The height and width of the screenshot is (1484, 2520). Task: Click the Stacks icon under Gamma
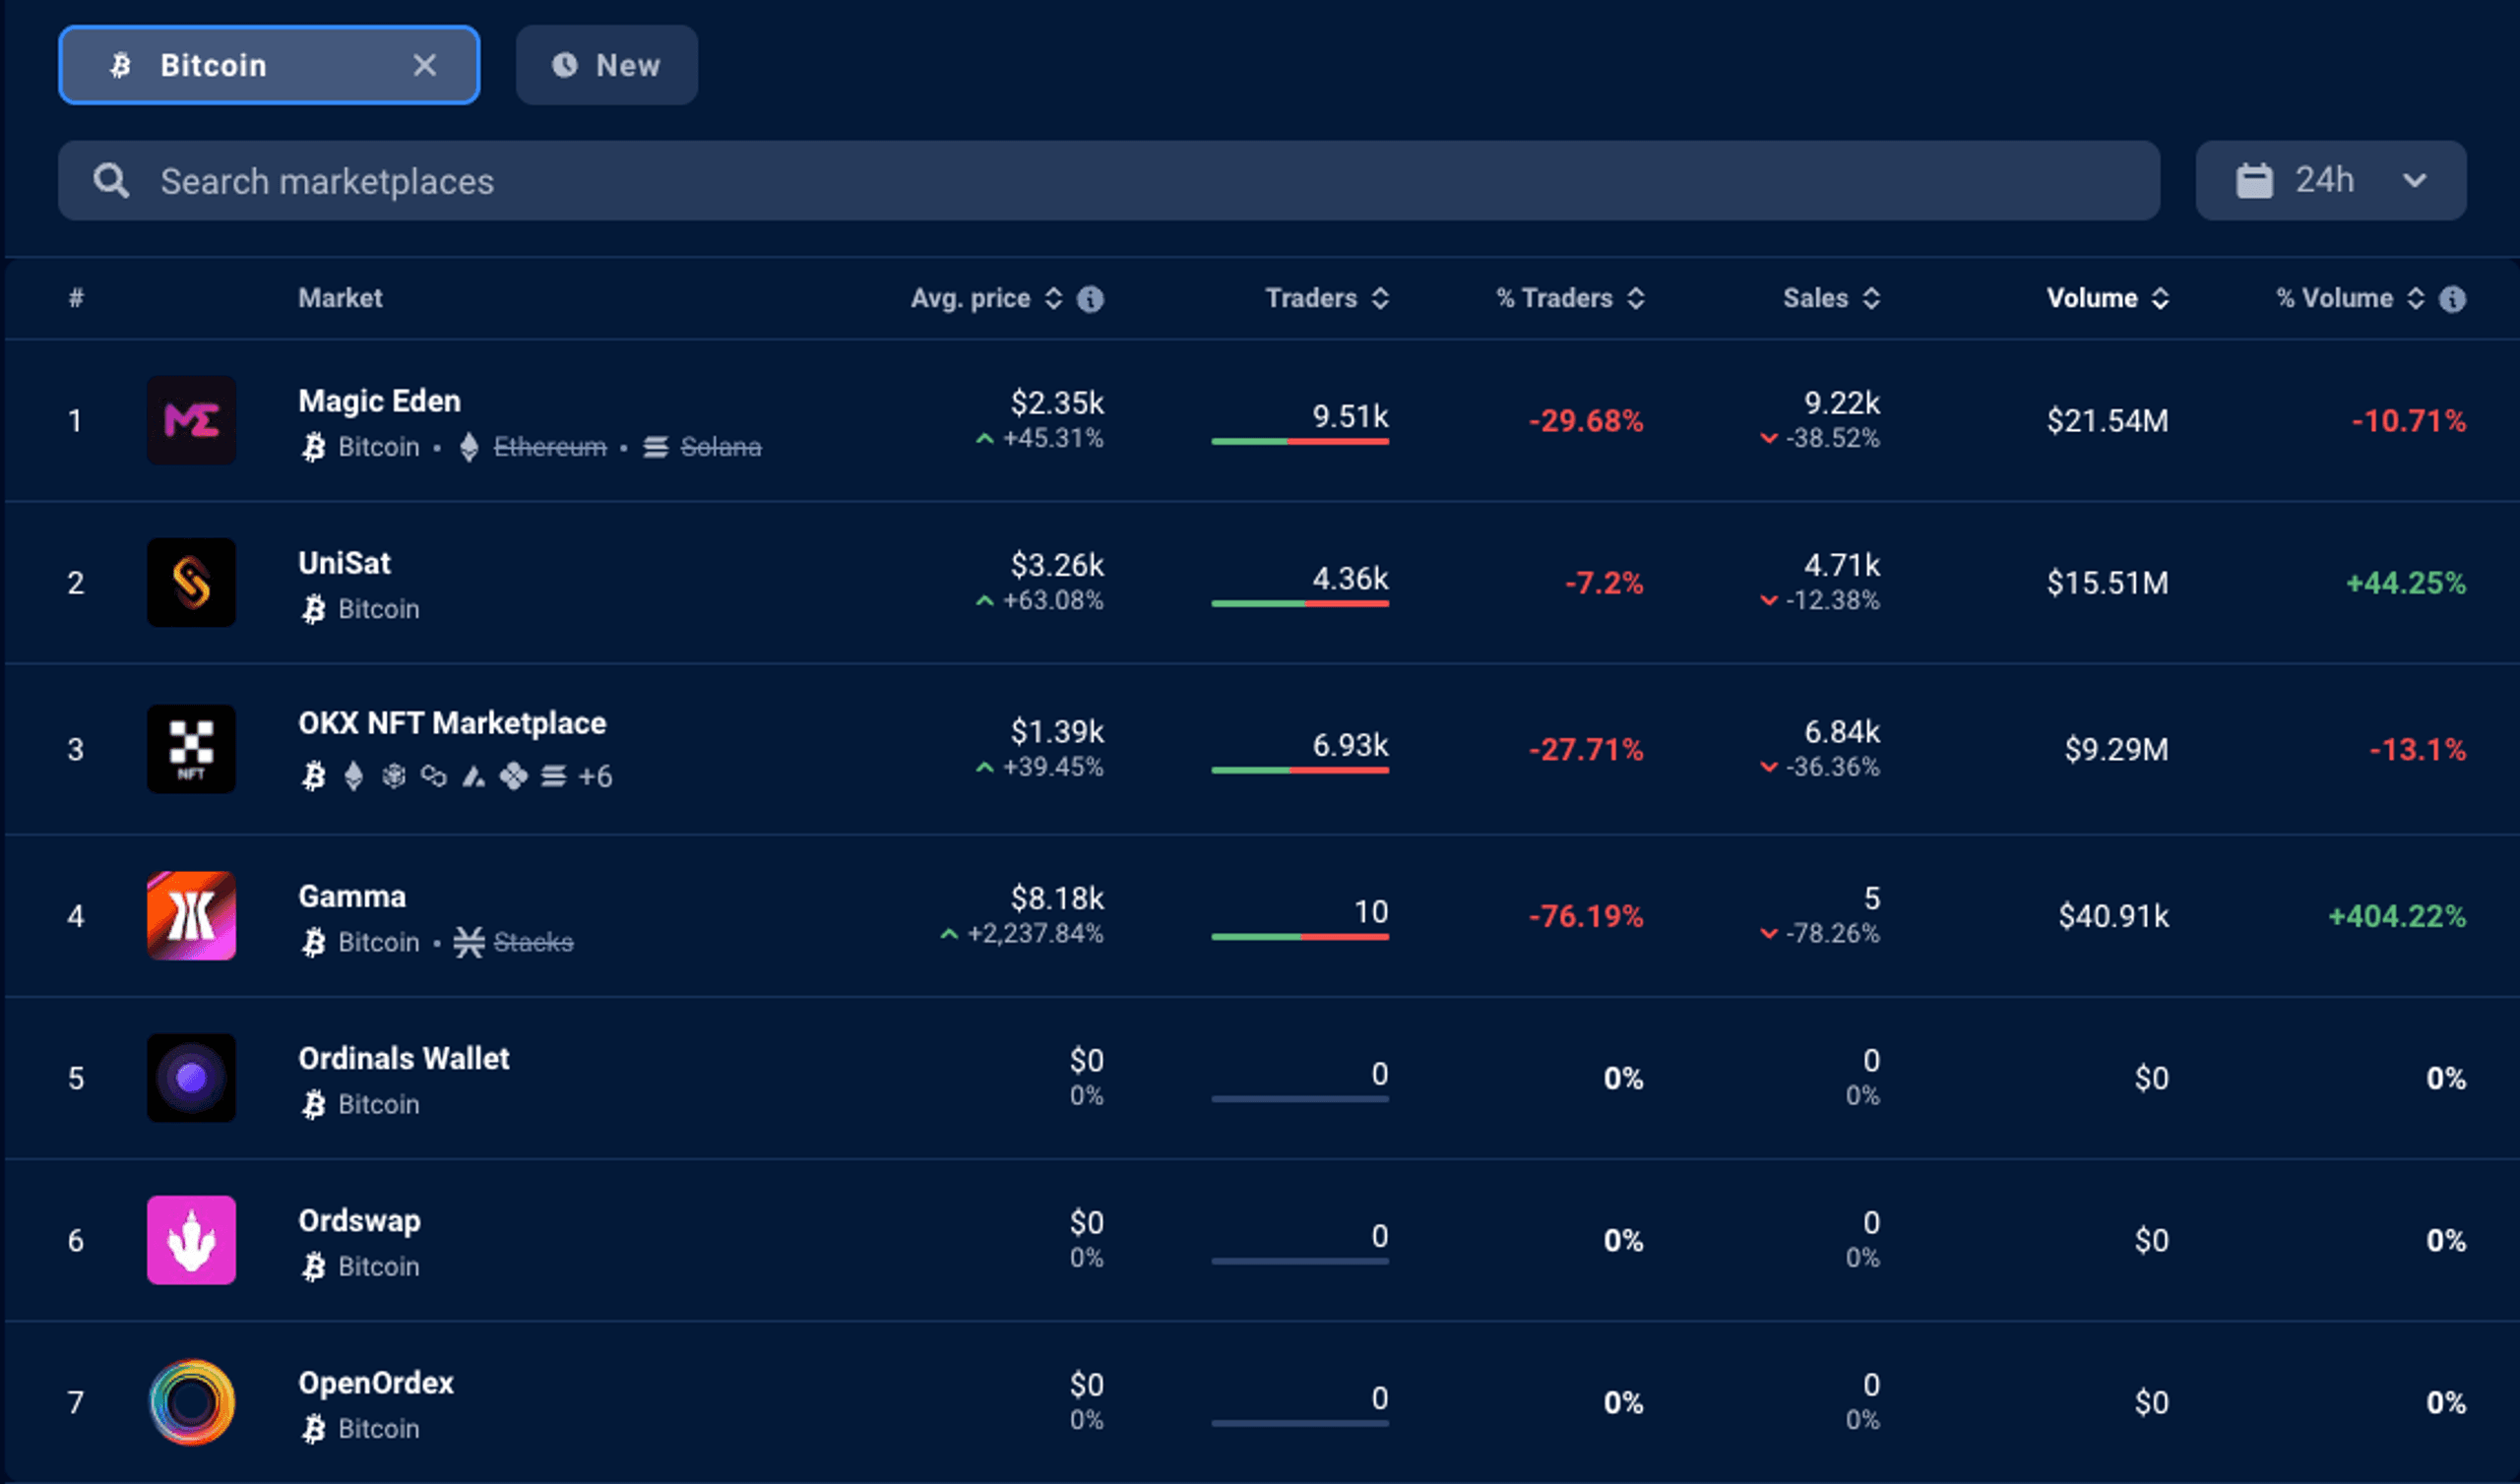click(469, 942)
